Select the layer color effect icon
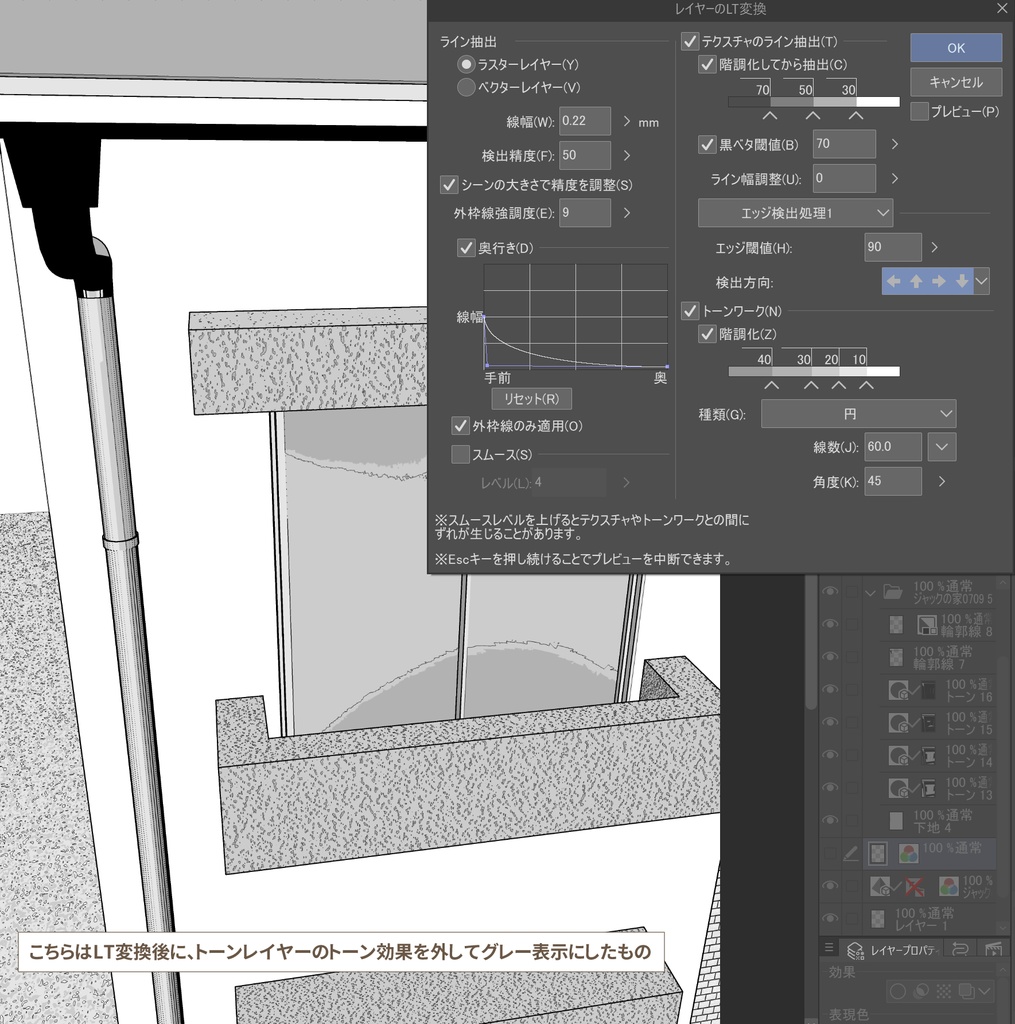This screenshot has width=1015, height=1024. (966, 991)
